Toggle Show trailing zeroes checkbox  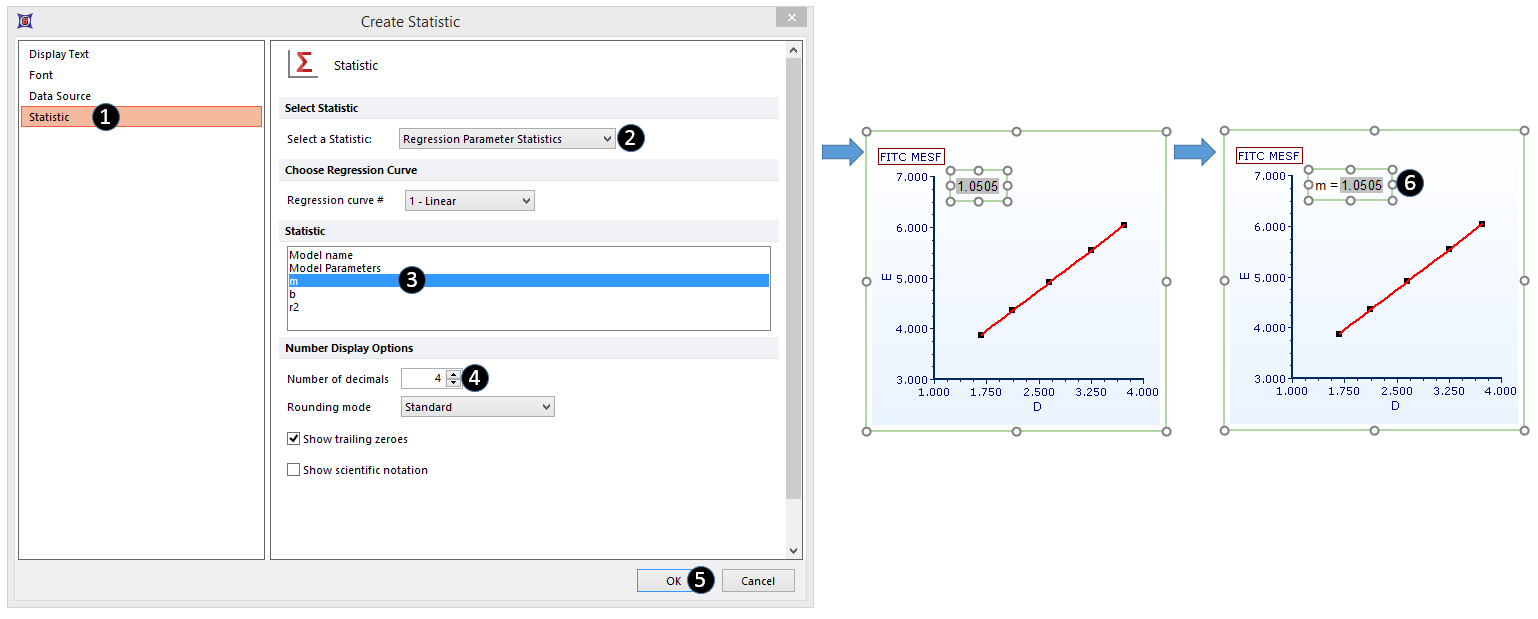294,439
